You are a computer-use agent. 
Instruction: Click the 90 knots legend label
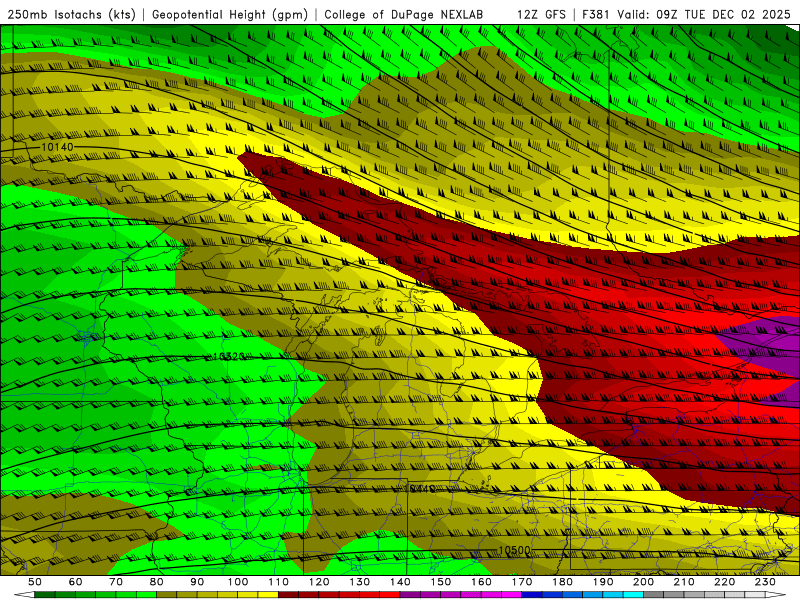click(x=197, y=582)
